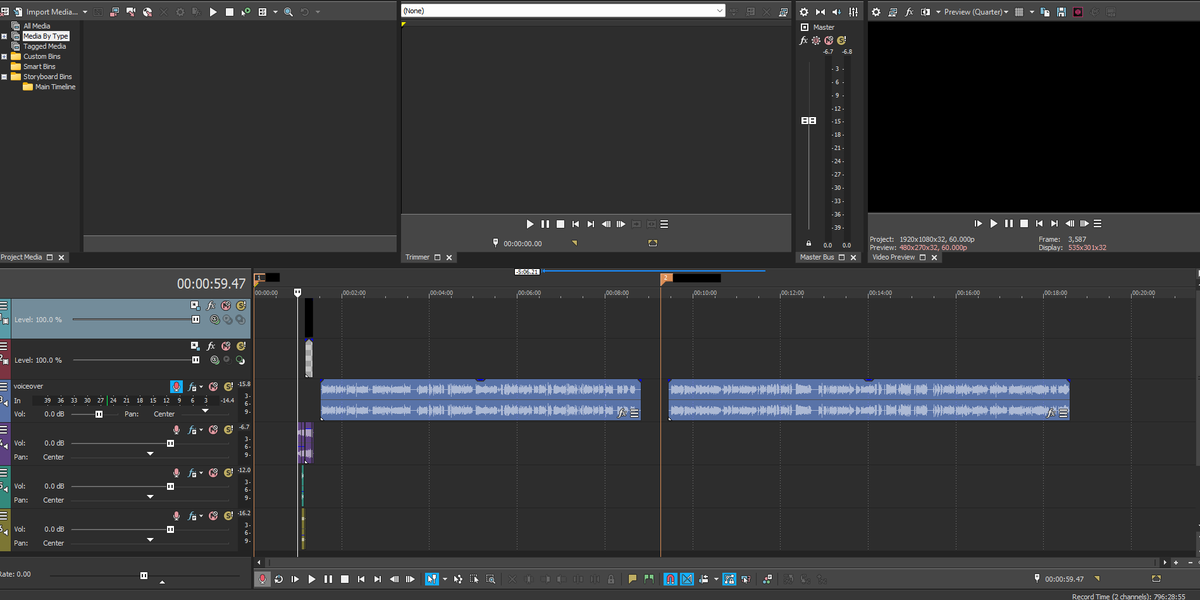Open Import Media dropdown arrow

pyautogui.click(x=85, y=12)
